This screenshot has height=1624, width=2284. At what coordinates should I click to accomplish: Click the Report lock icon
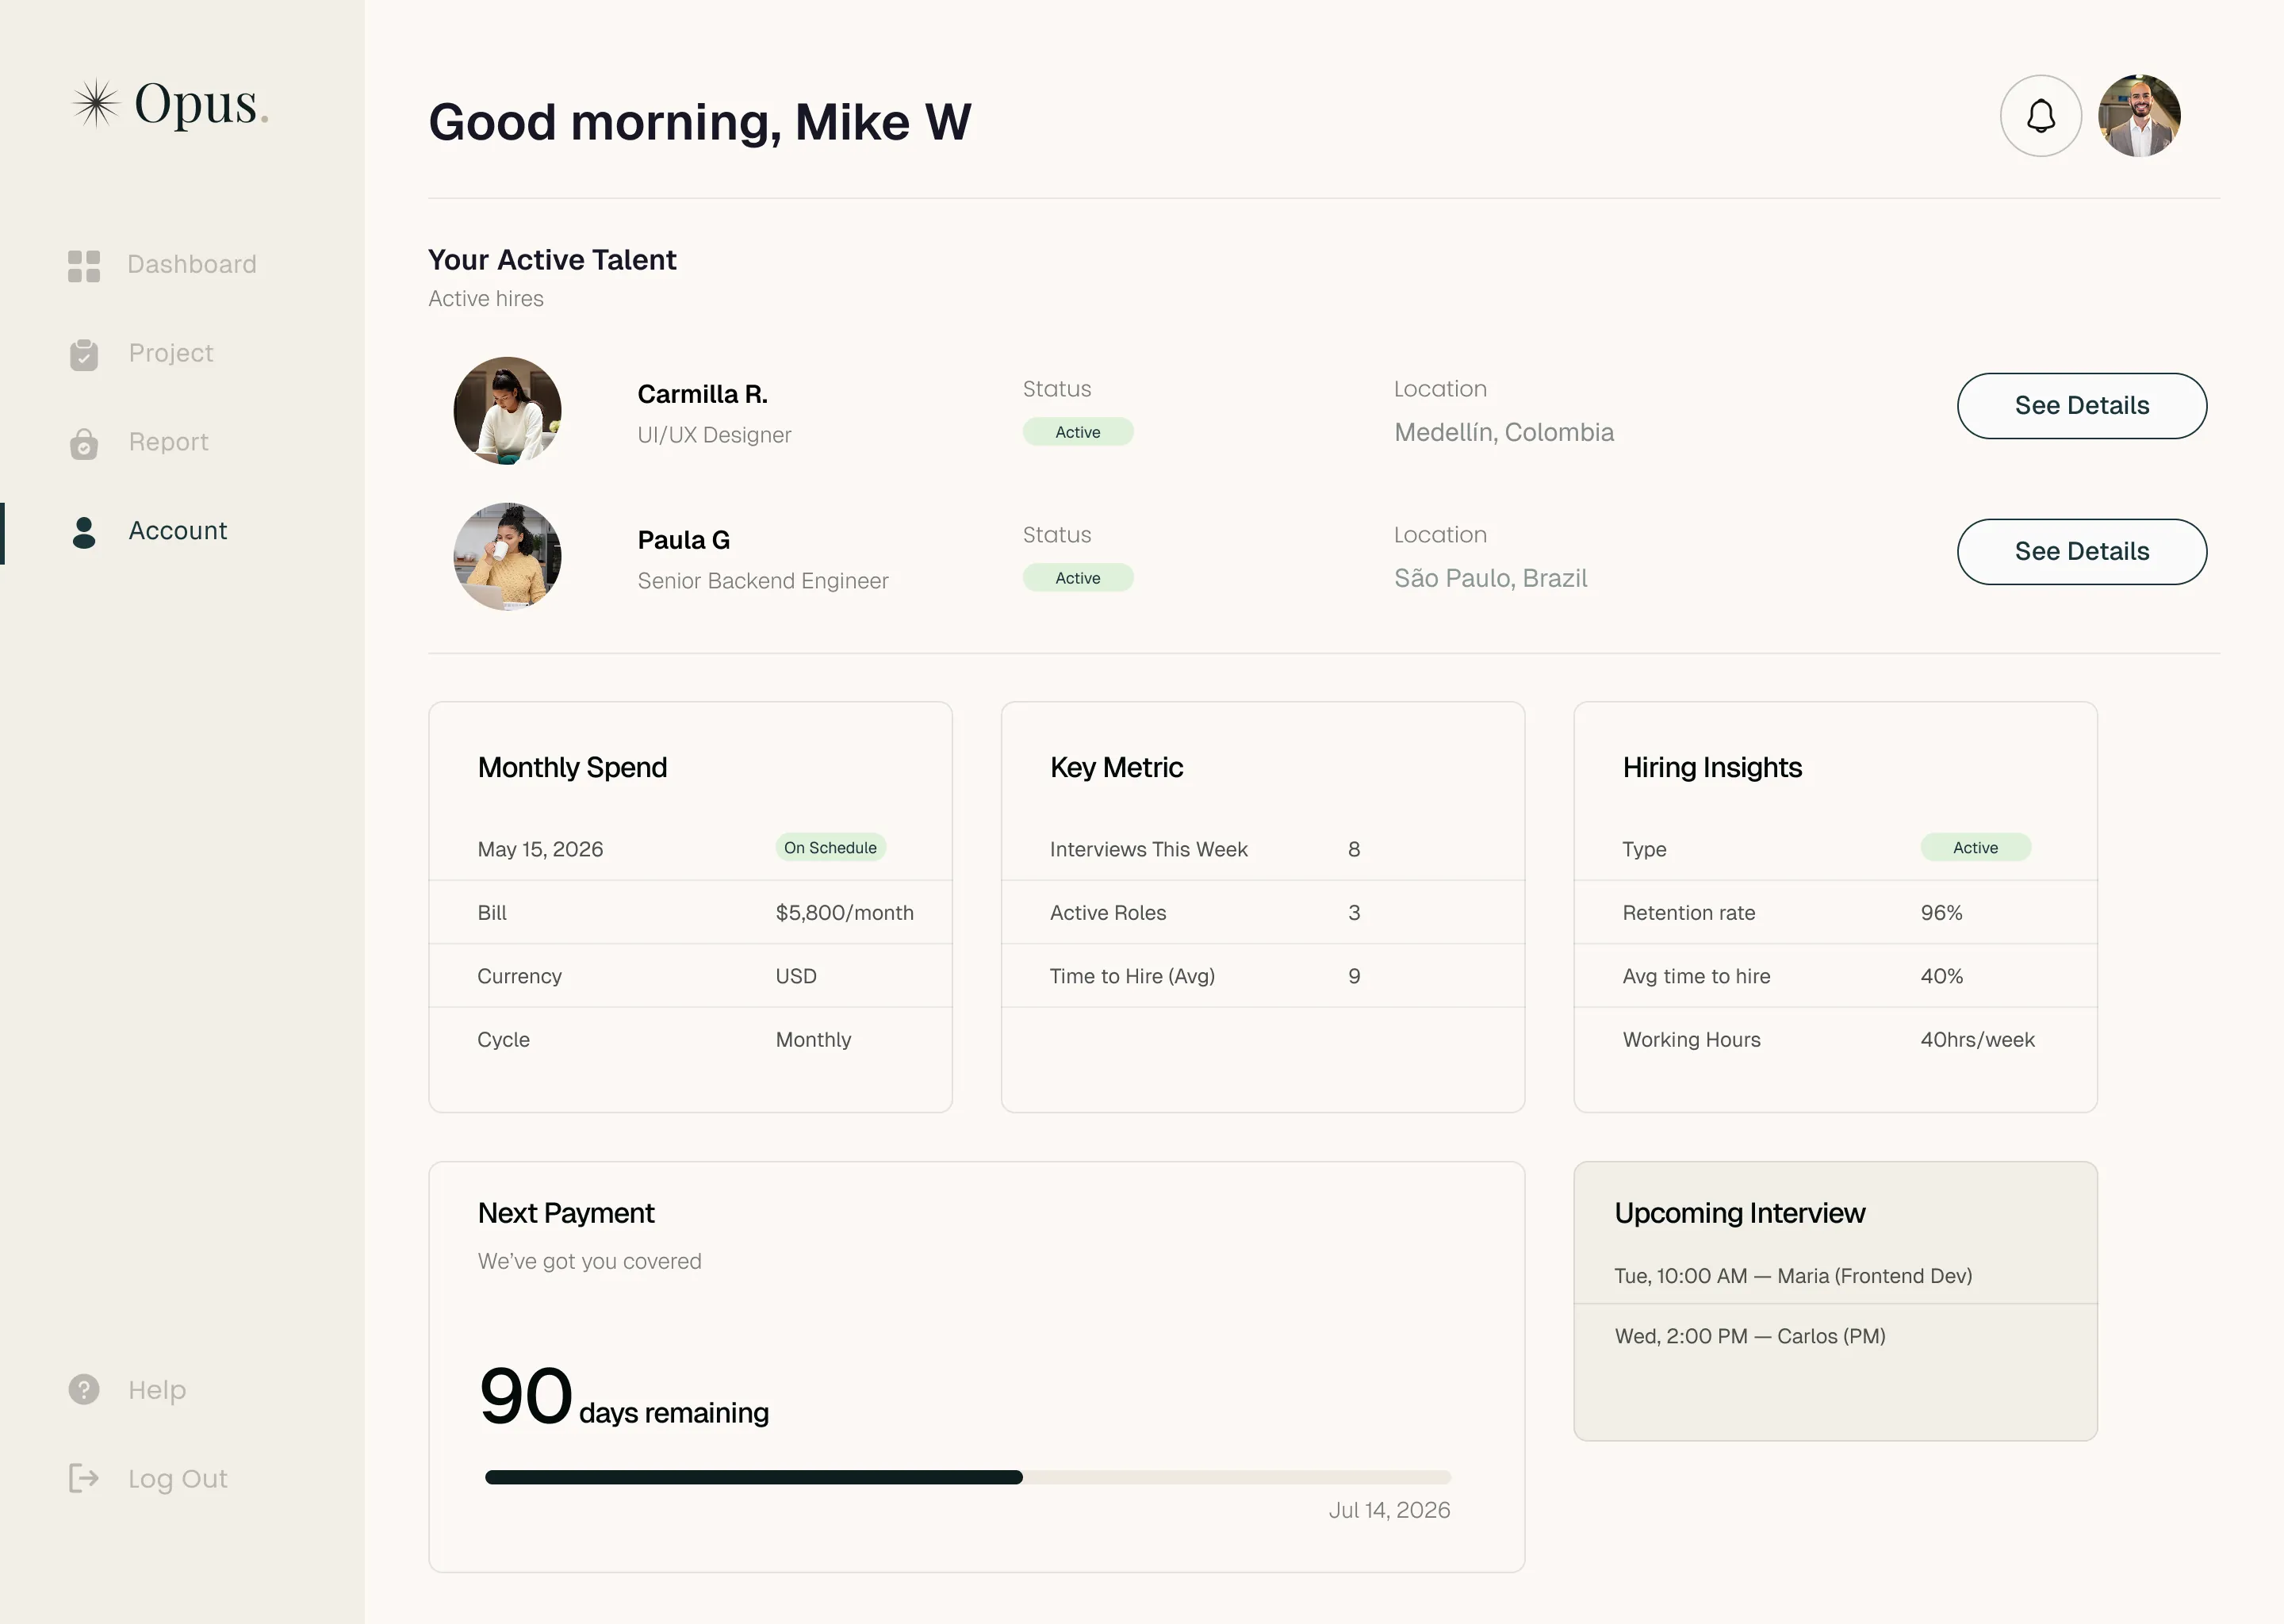click(x=84, y=443)
